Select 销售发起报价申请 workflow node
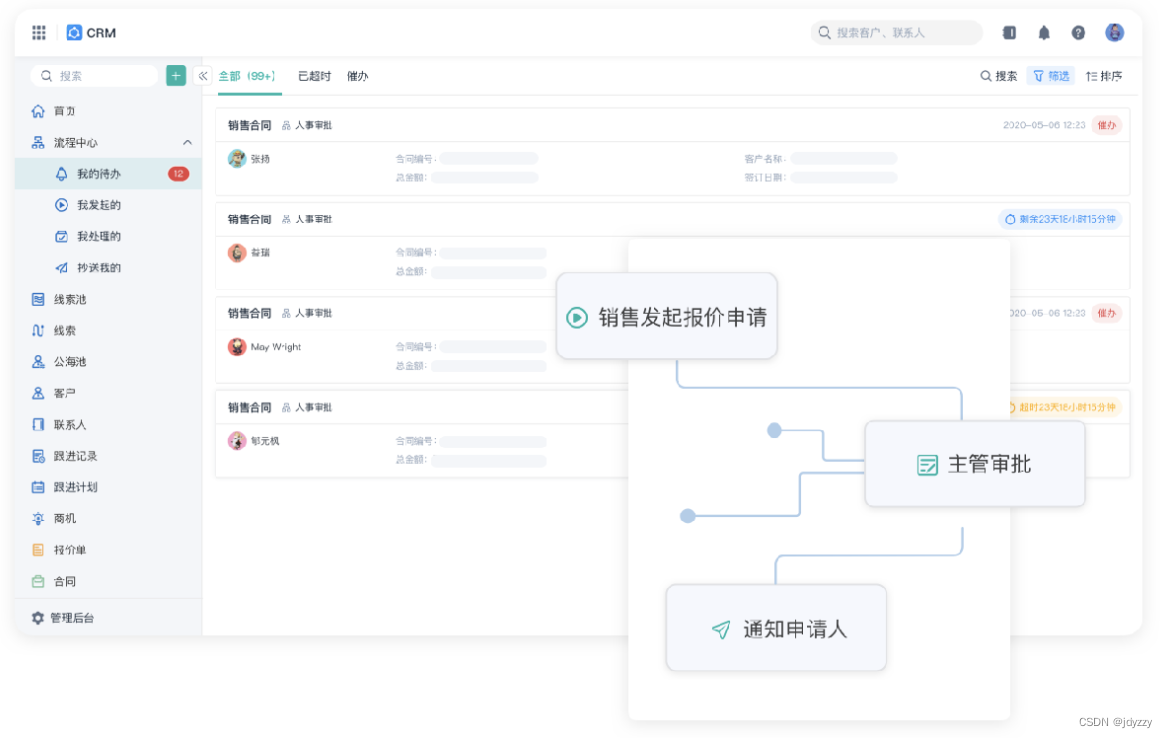Image resolution: width=1168 pixels, height=738 pixels. pyautogui.click(x=667, y=316)
